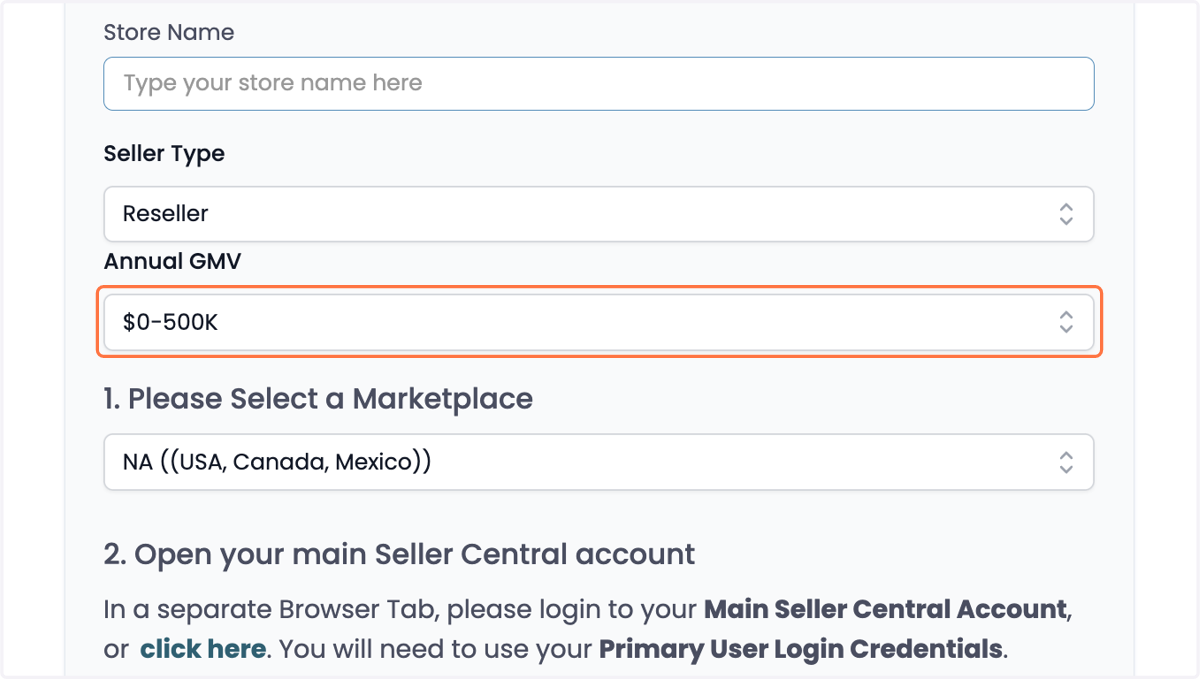This screenshot has height=679, width=1200.
Task: Click the Annual GMV chevron arrows icon
Action: (1066, 322)
